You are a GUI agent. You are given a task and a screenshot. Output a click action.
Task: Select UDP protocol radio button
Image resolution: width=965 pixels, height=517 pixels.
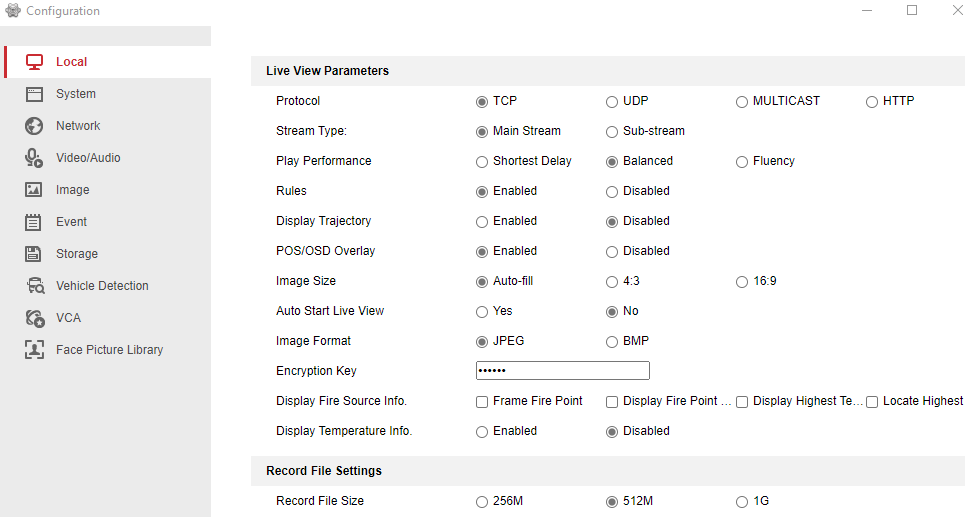click(612, 101)
